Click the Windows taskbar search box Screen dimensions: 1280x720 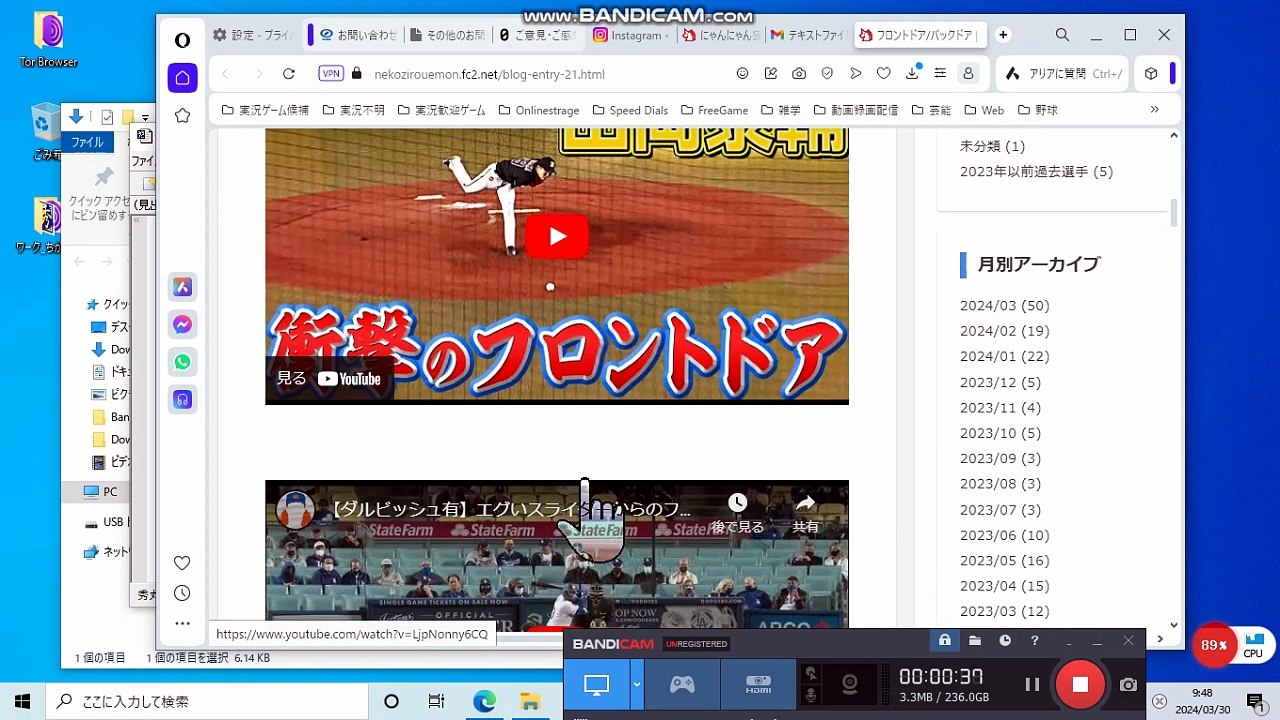(x=206, y=701)
